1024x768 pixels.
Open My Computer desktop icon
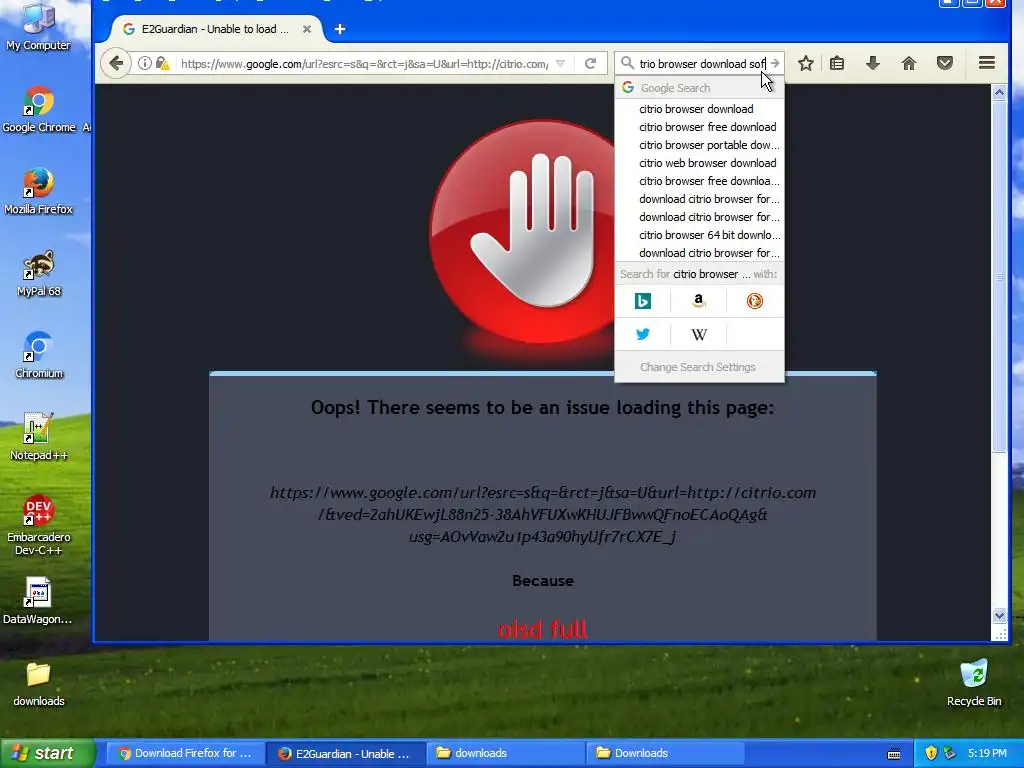[38, 26]
